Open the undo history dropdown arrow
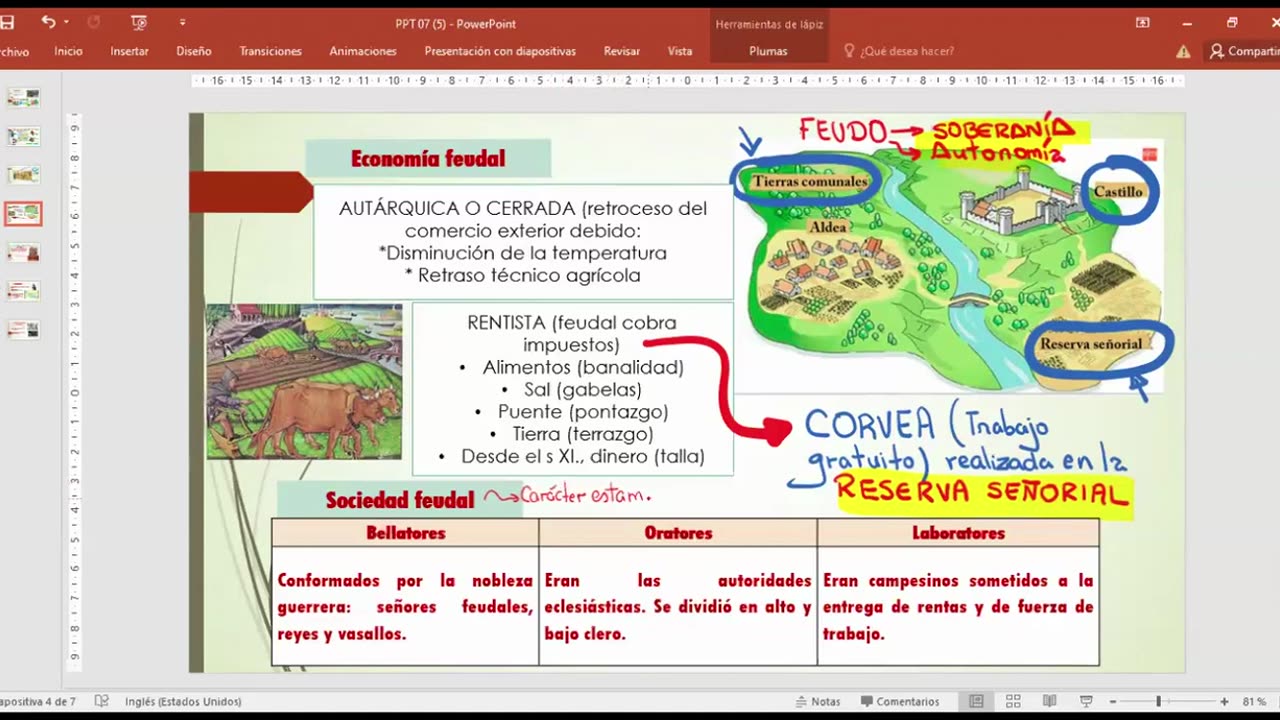 [x=66, y=22]
